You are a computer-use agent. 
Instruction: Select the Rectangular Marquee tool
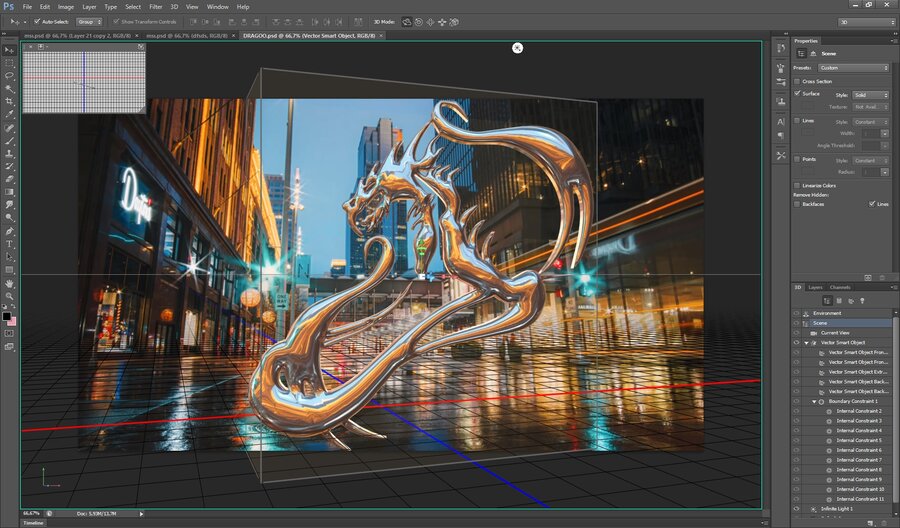pyautogui.click(x=9, y=63)
